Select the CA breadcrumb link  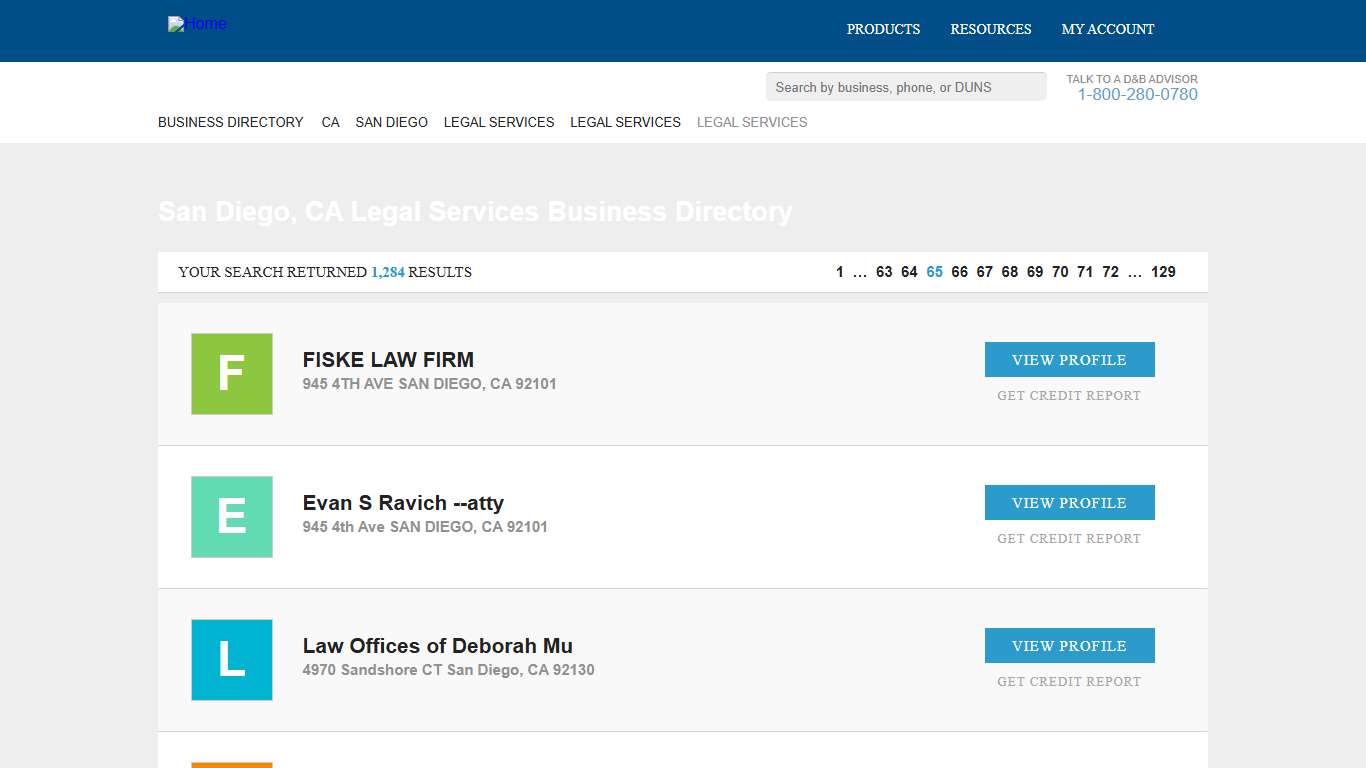point(330,122)
